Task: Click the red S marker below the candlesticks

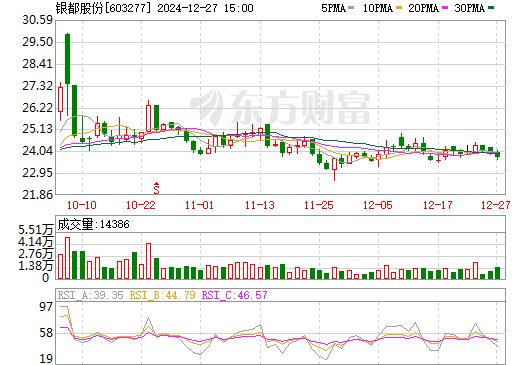Action: pyautogui.click(x=156, y=188)
